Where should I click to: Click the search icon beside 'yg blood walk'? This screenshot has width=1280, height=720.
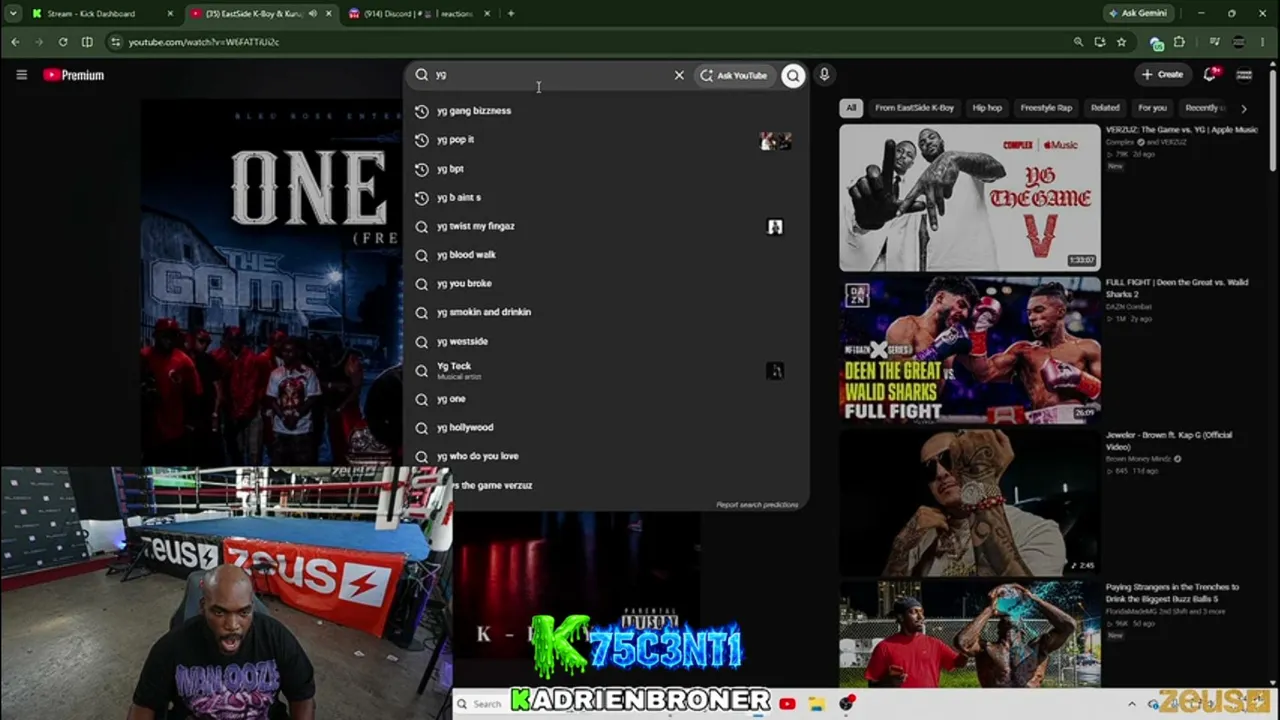click(x=422, y=255)
